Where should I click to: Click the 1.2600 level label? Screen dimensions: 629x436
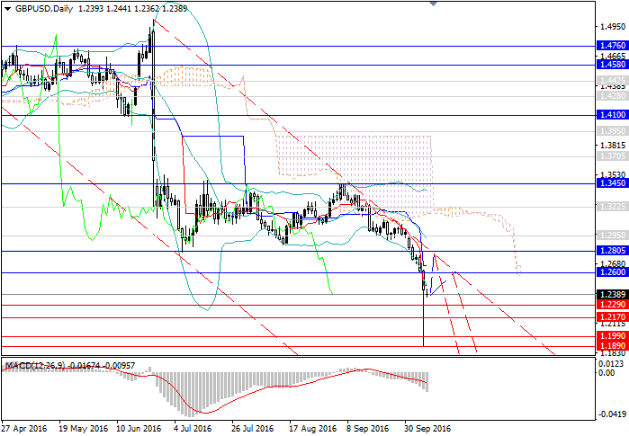610,273
